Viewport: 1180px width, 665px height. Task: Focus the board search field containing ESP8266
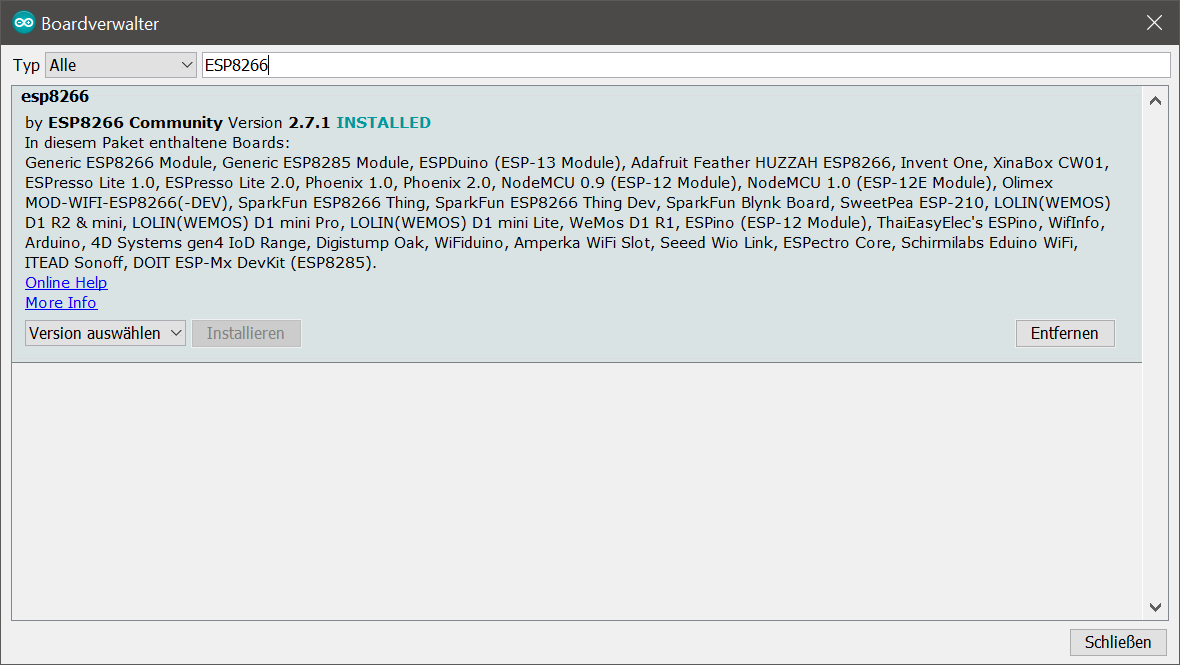[686, 65]
